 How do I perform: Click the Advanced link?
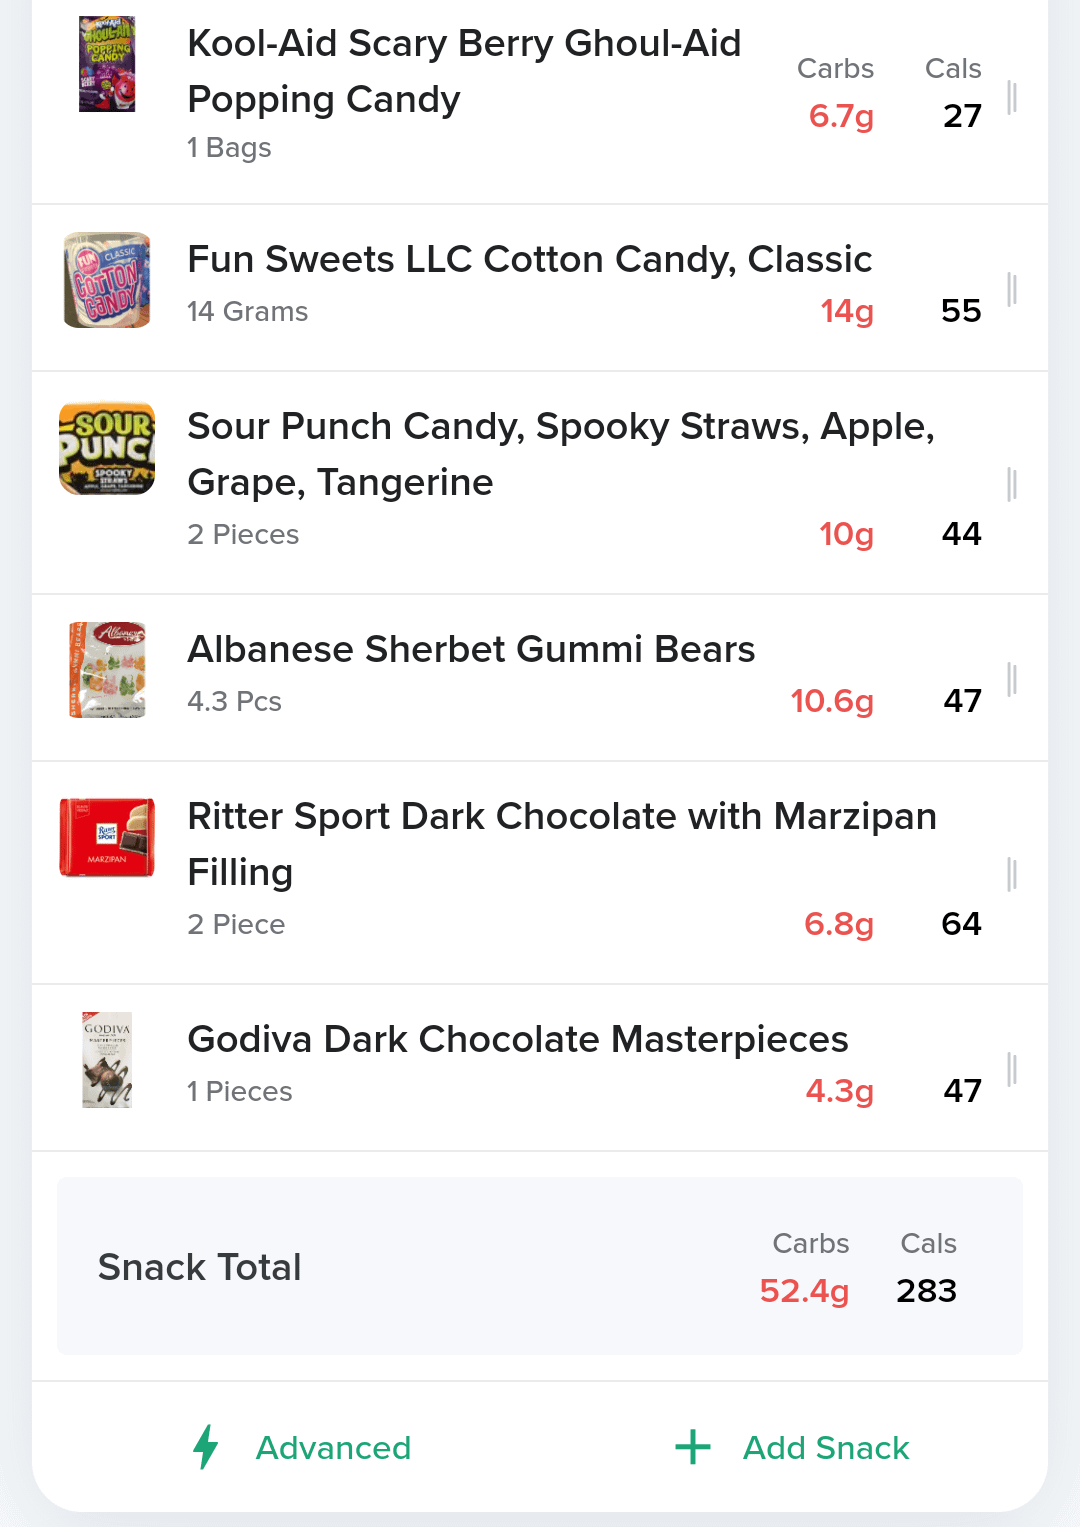[333, 1448]
